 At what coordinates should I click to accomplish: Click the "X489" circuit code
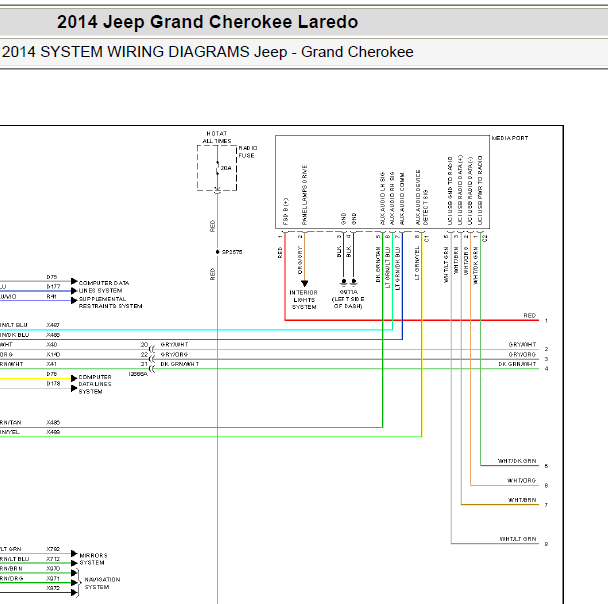[x=53, y=432]
